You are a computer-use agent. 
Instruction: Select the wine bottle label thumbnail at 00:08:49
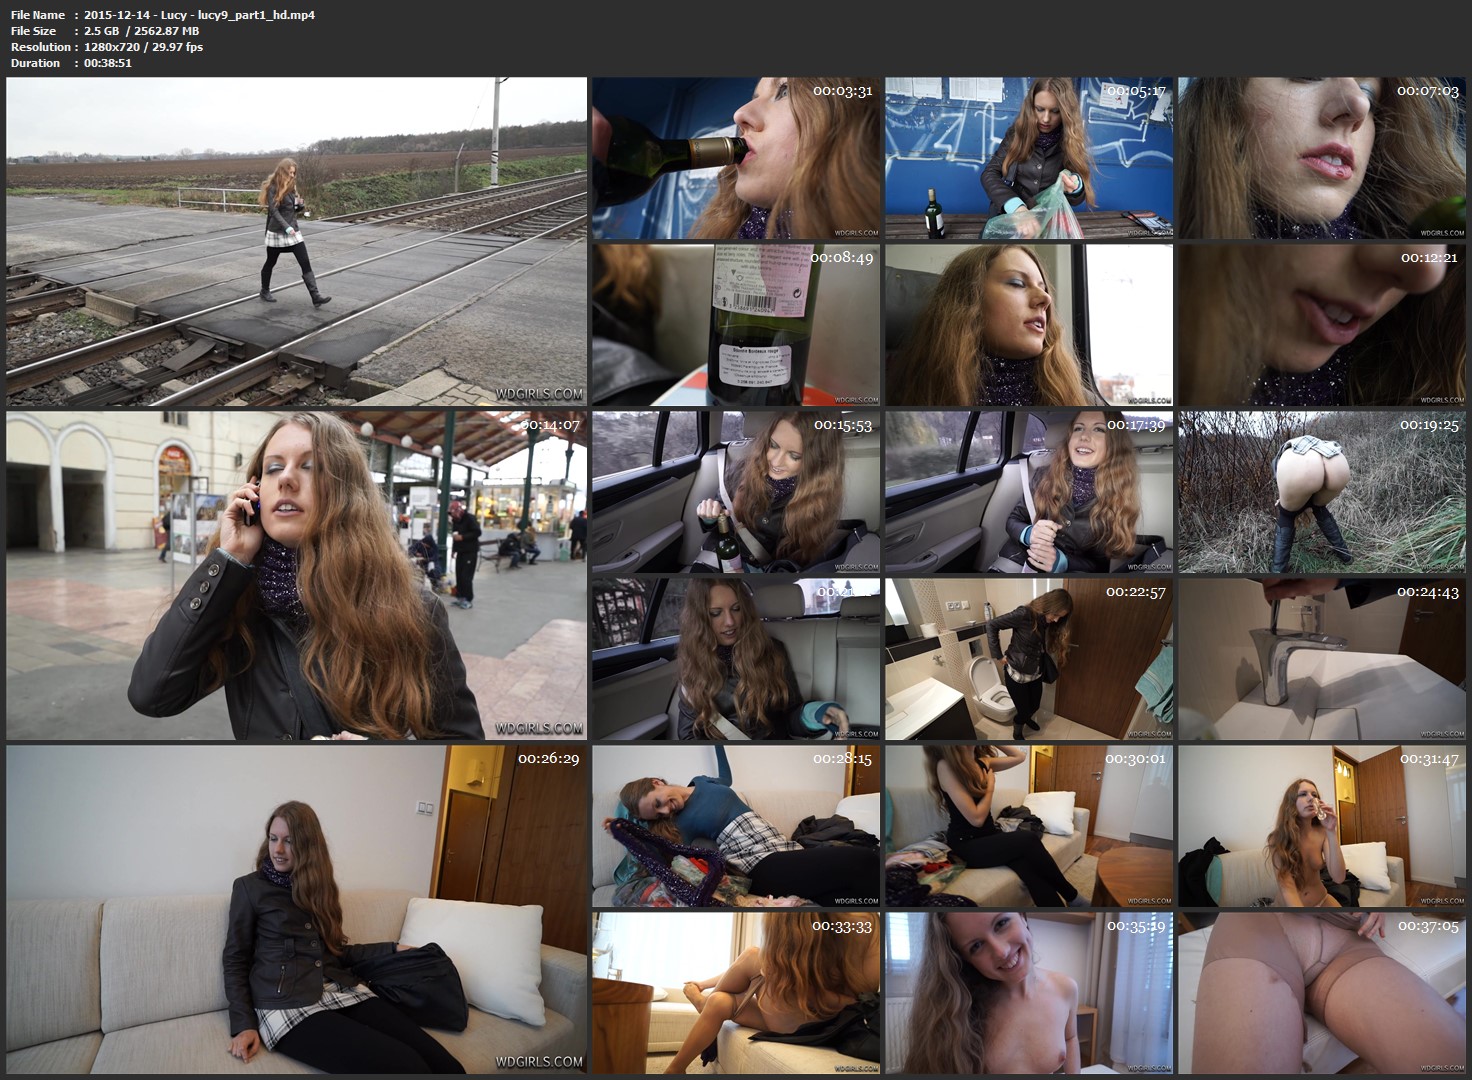click(x=735, y=325)
